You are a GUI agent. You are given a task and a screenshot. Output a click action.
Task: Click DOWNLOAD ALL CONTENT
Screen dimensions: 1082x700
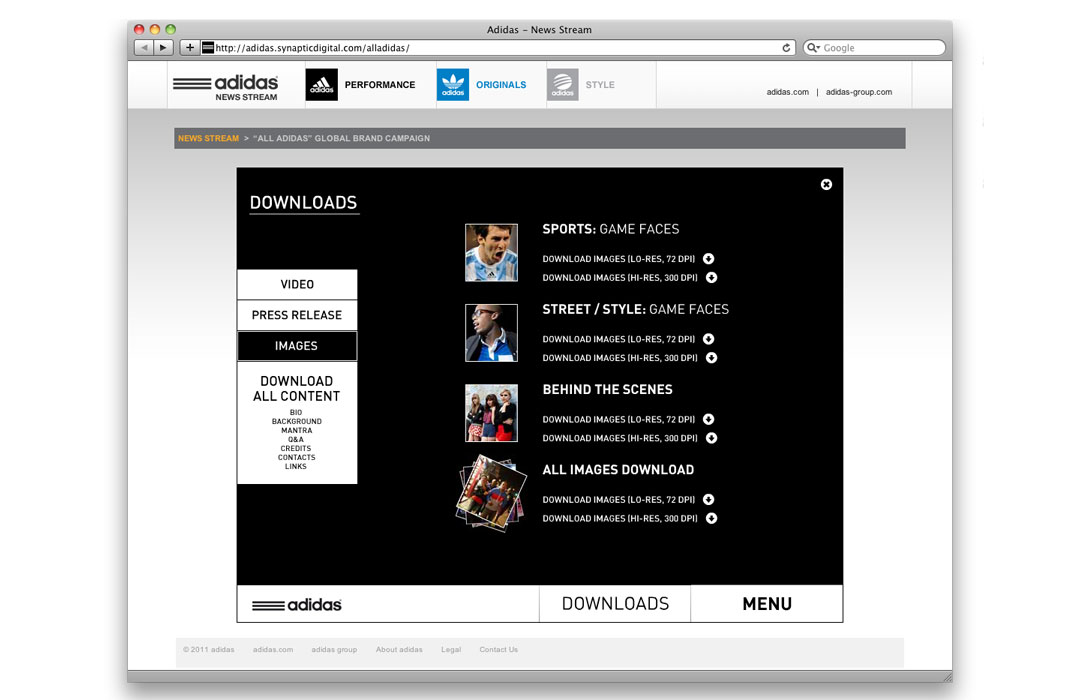click(297, 389)
